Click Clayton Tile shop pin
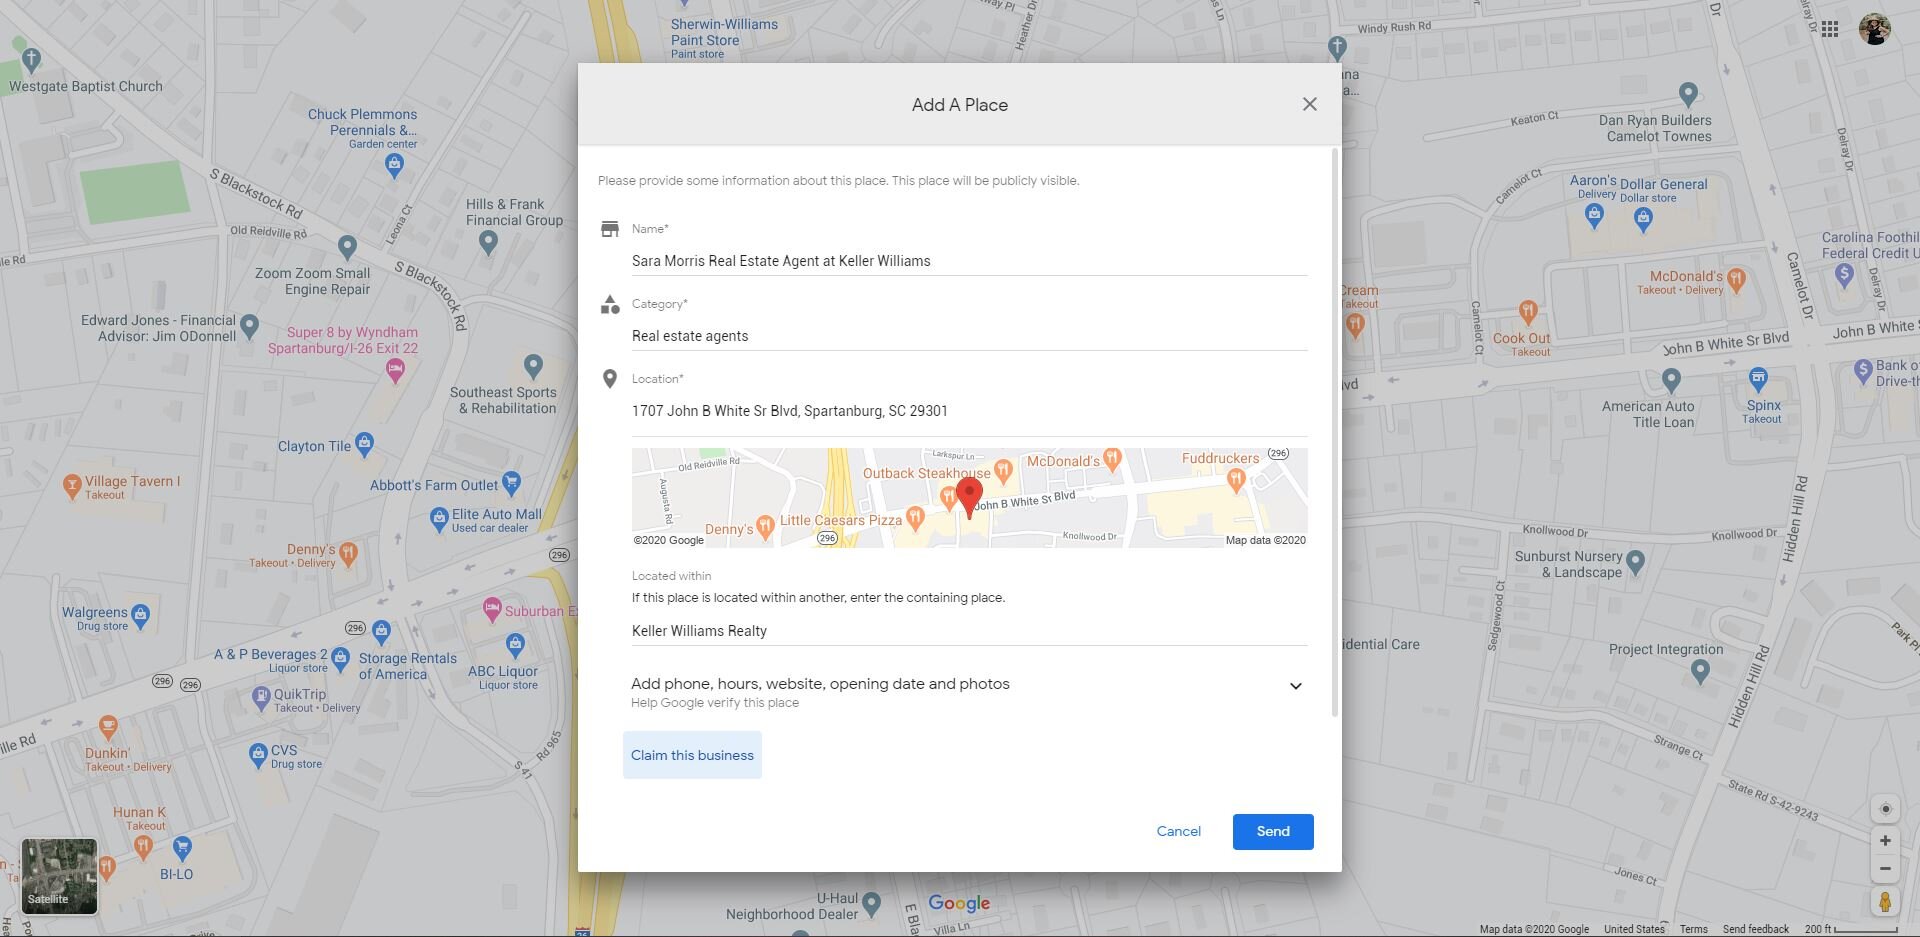Screen dimensions: 1920x937 pyautogui.click(x=364, y=443)
